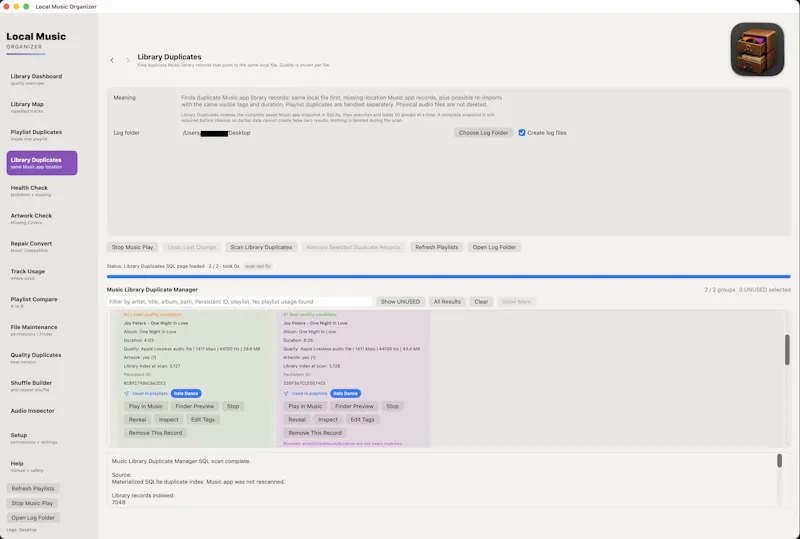800x539 pixels.
Task: Click the persistent ID of the lower-quality record
Action: (145, 383)
